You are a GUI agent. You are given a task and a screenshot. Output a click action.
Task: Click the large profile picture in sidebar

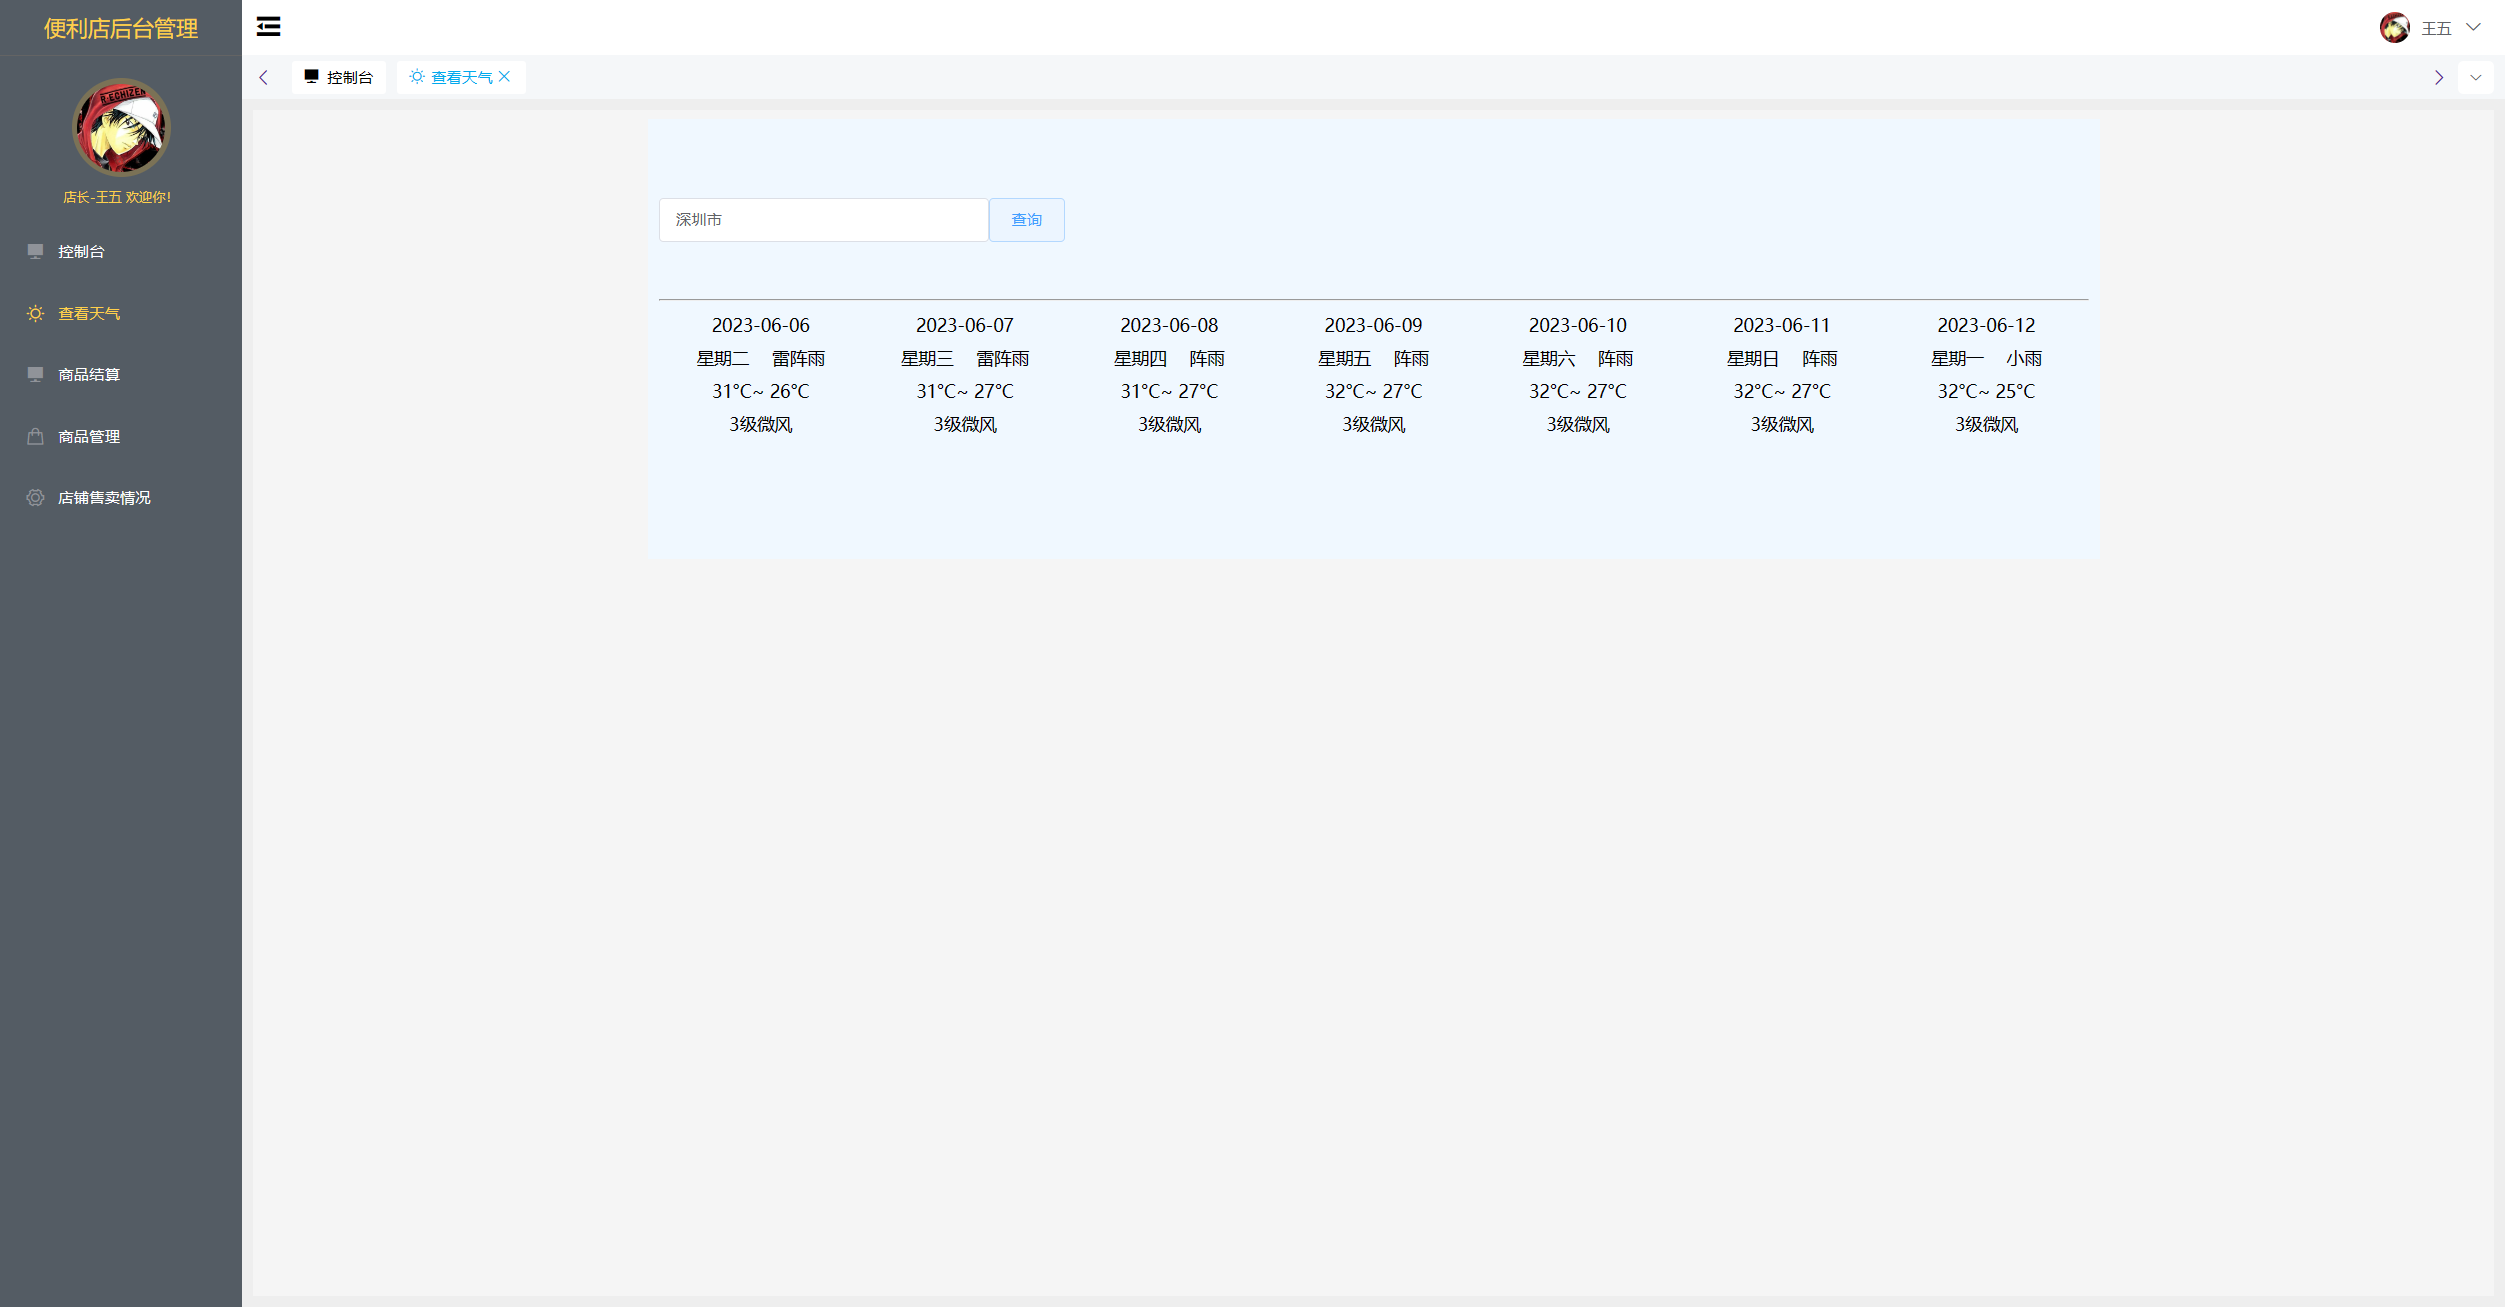[x=121, y=128]
